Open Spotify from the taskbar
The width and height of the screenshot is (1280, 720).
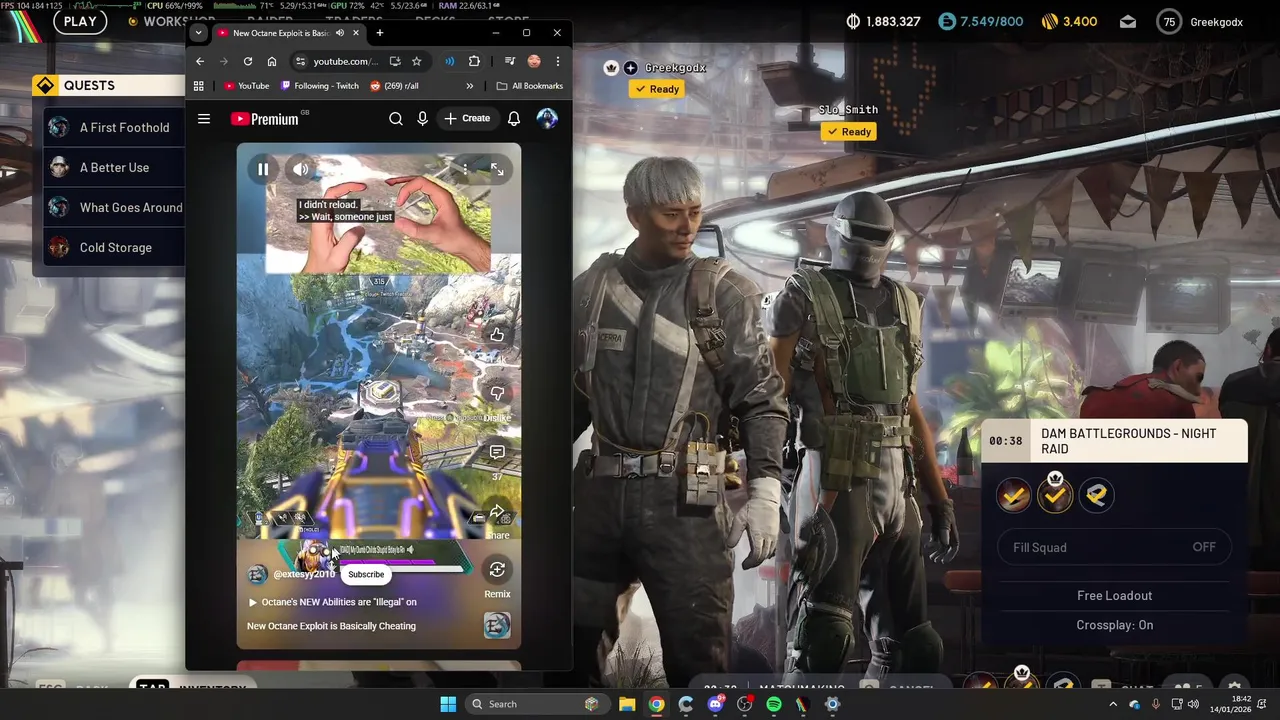(774, 704)
